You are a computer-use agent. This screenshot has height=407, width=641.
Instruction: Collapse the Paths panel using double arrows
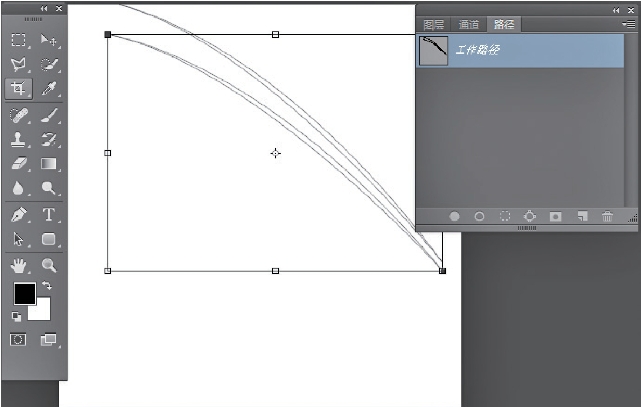[617, 8]
